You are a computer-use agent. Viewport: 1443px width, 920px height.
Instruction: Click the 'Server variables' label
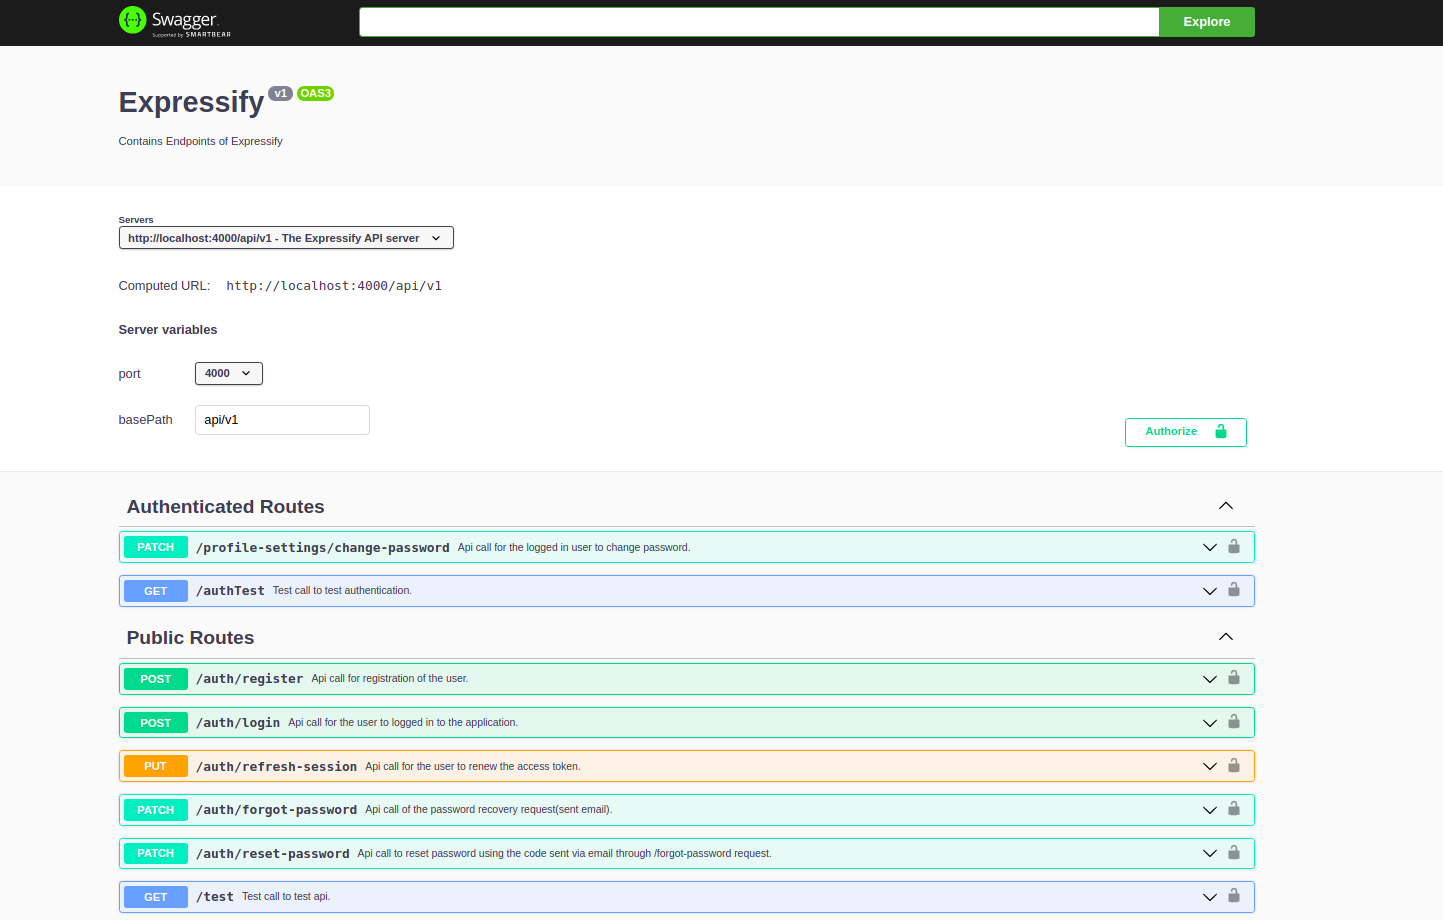pos(168,330)
